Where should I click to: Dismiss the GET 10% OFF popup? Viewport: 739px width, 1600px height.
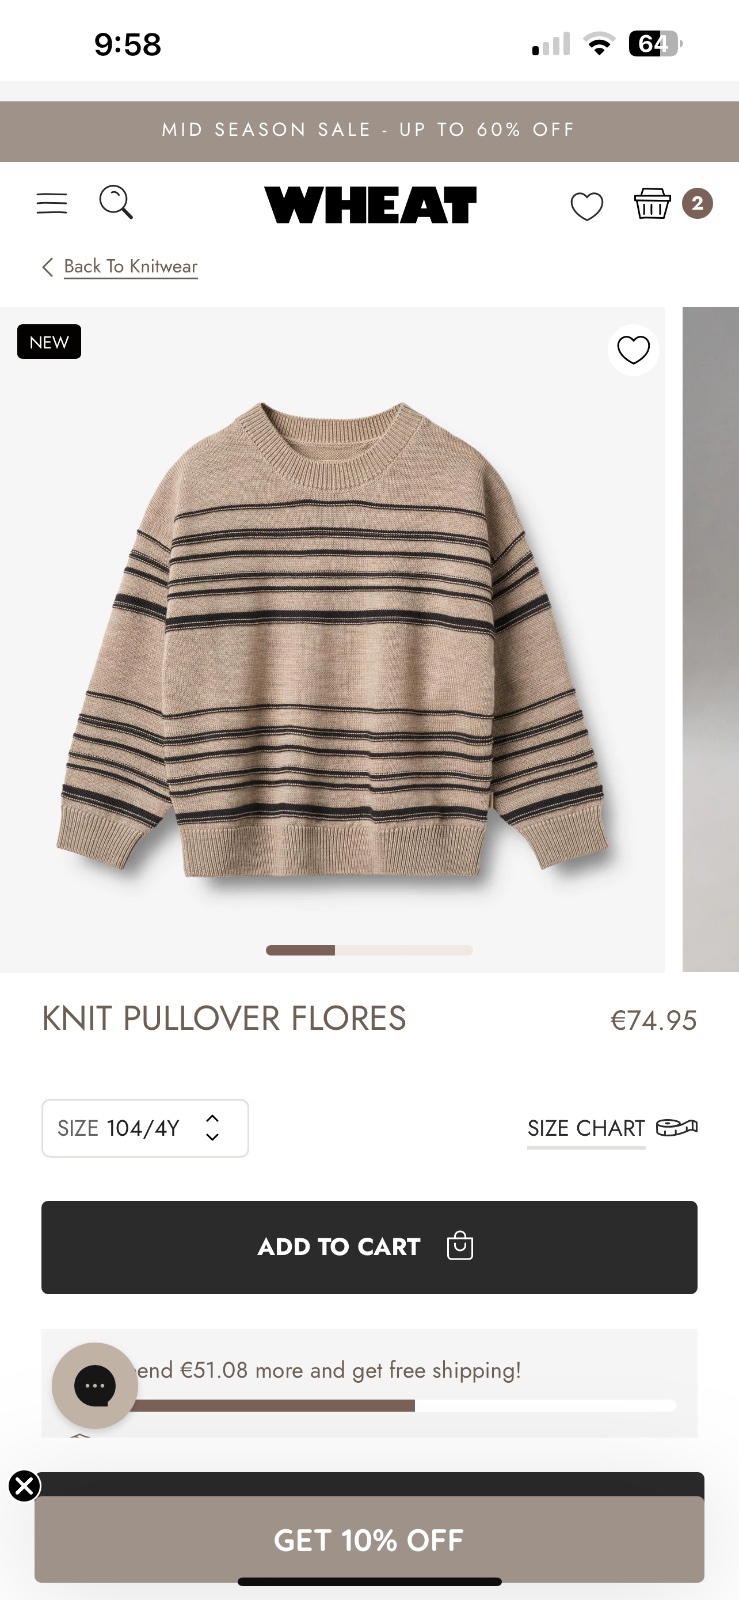(x=25, y=1486)
